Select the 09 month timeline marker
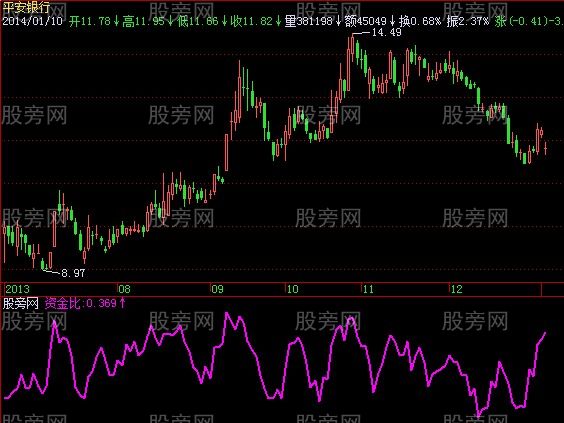 tap(217, 289)
